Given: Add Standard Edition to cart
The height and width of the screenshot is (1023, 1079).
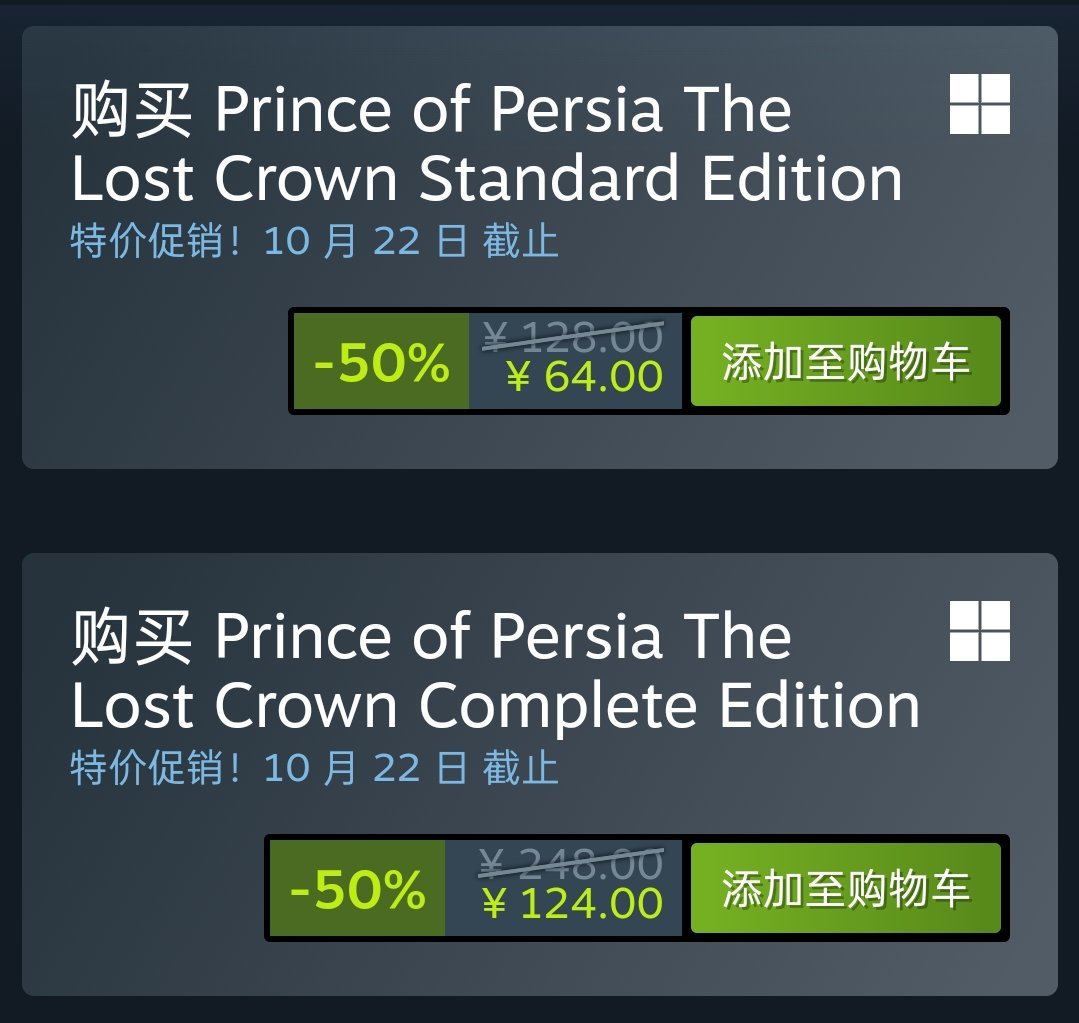Looking at the screenshot, I should click(845, 362).
